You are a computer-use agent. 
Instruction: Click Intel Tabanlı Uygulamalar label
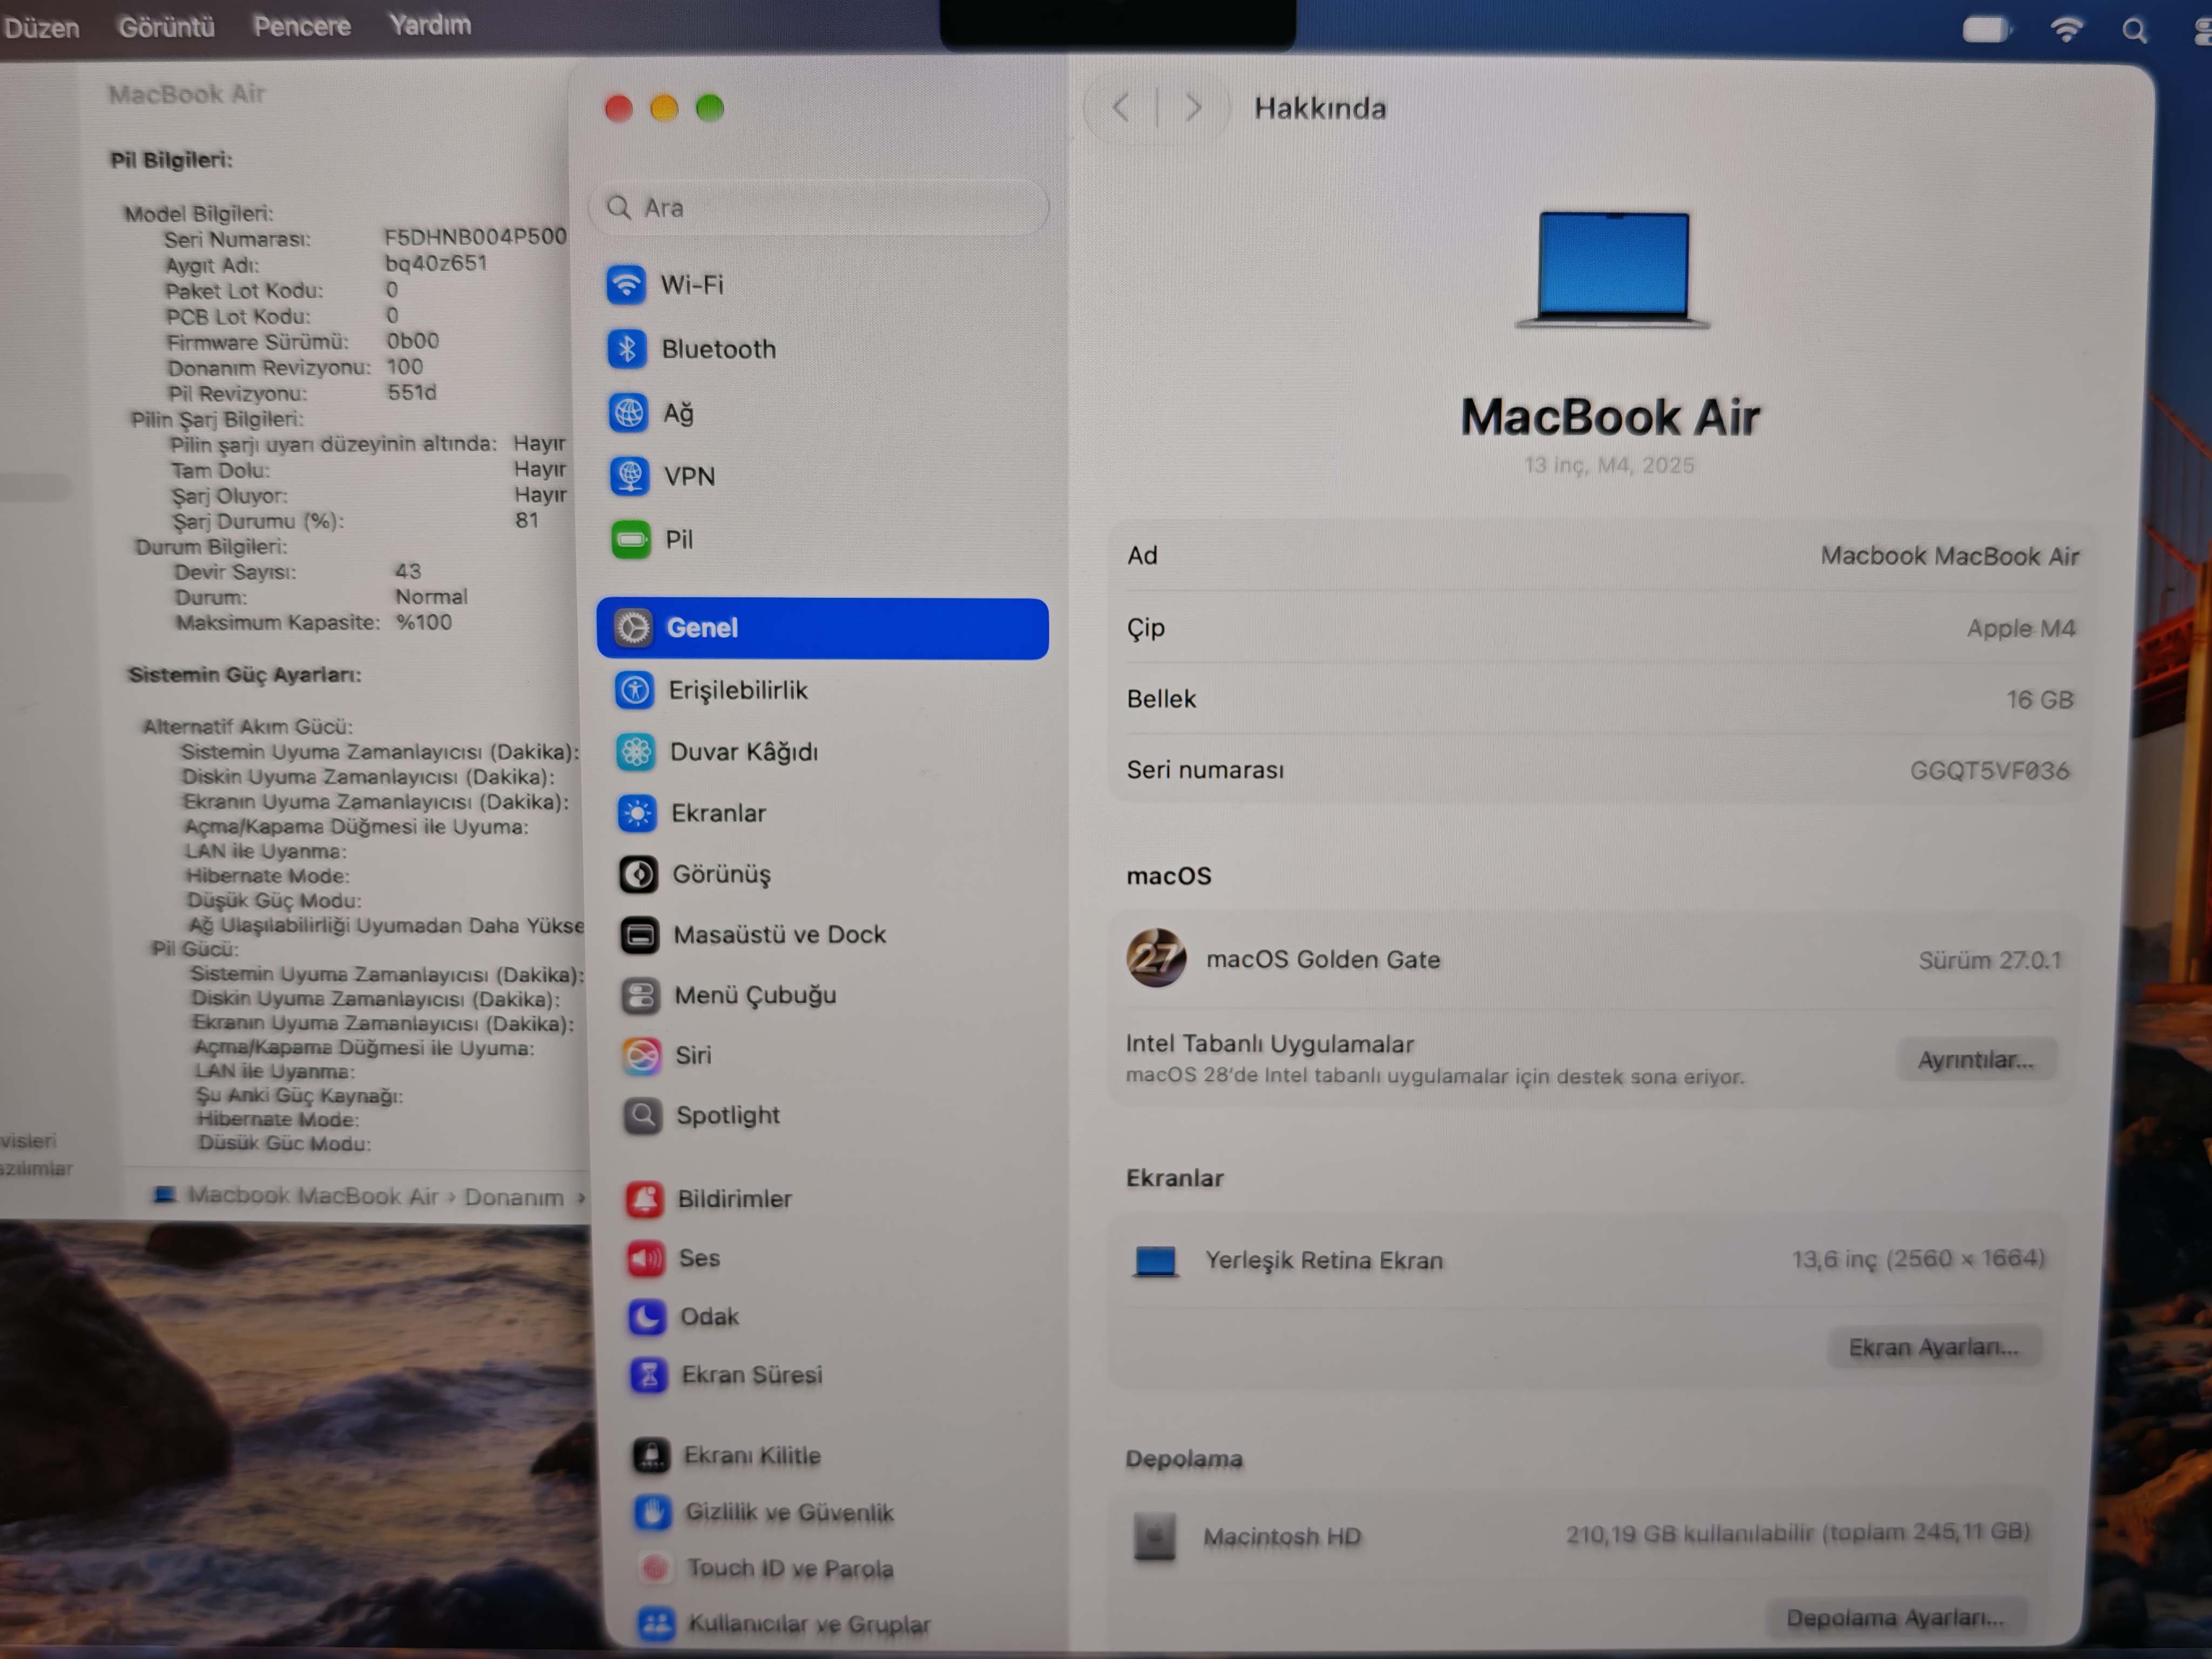1270,1044
